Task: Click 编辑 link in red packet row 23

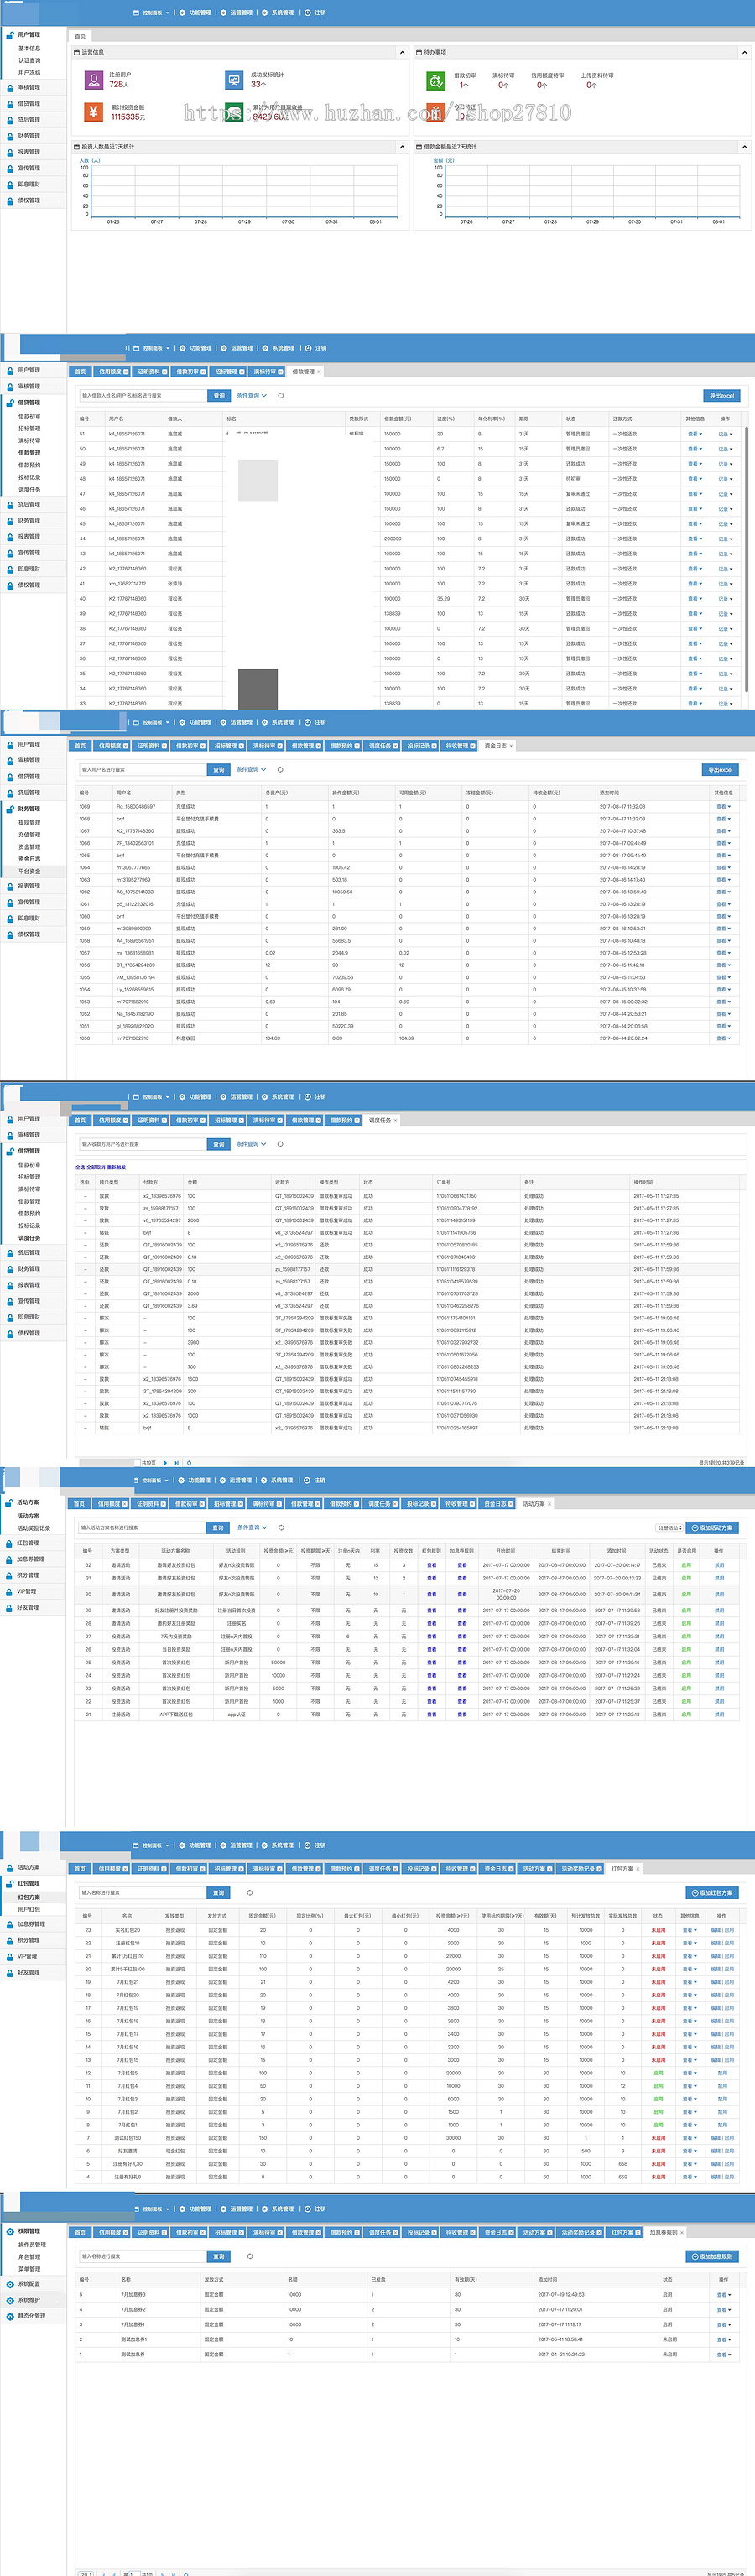Action: click(x=715, y=1930)
